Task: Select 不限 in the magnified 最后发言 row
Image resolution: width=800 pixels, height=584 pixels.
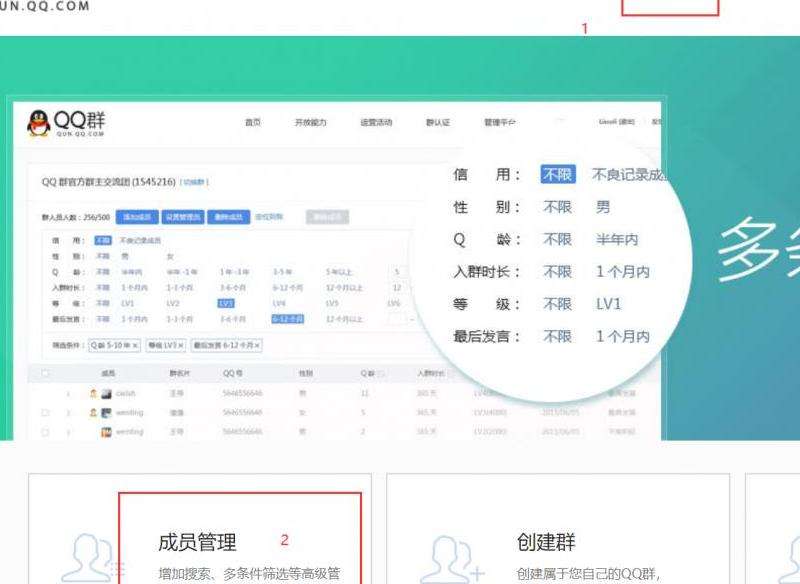Action: point(557,337)
